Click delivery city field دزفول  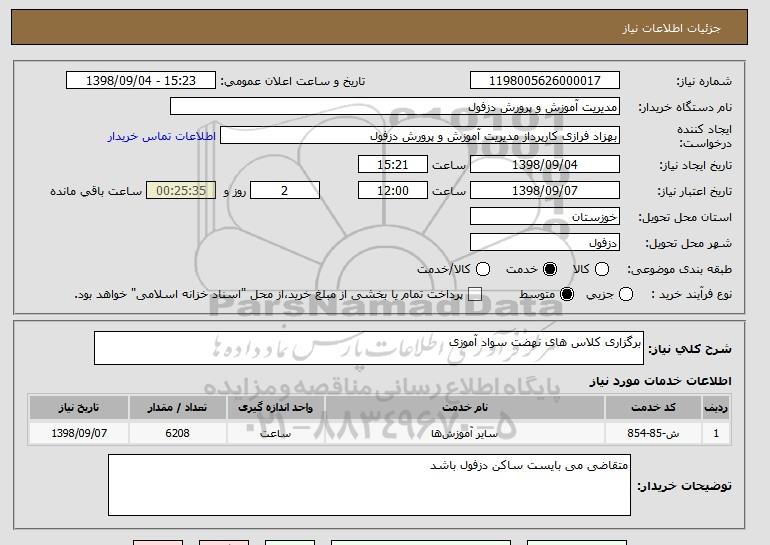[x=545, y=243]
